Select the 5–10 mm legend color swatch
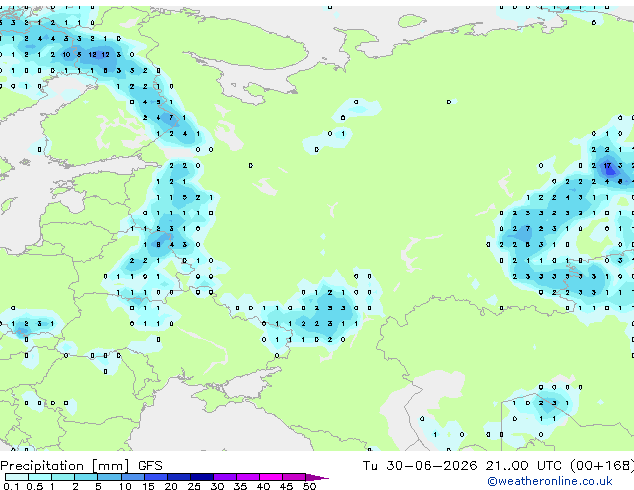The image size is (634, 490). 109,477
